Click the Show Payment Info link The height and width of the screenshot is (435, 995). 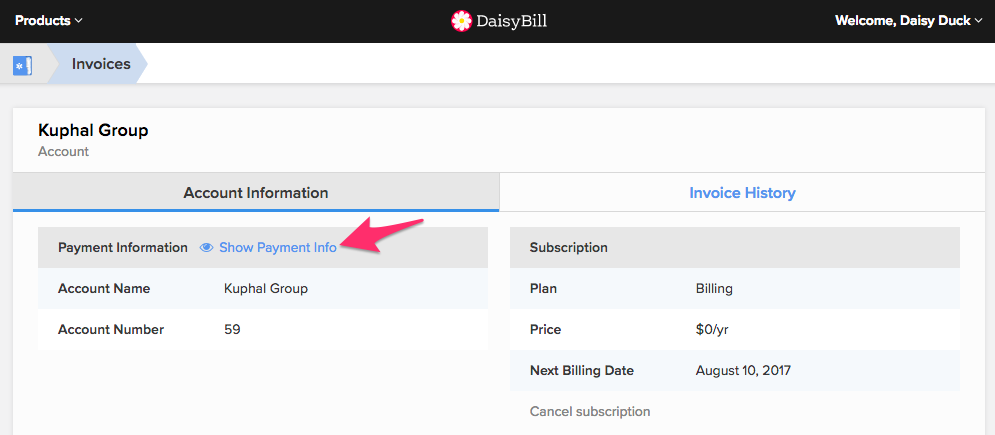pos(278,248)
